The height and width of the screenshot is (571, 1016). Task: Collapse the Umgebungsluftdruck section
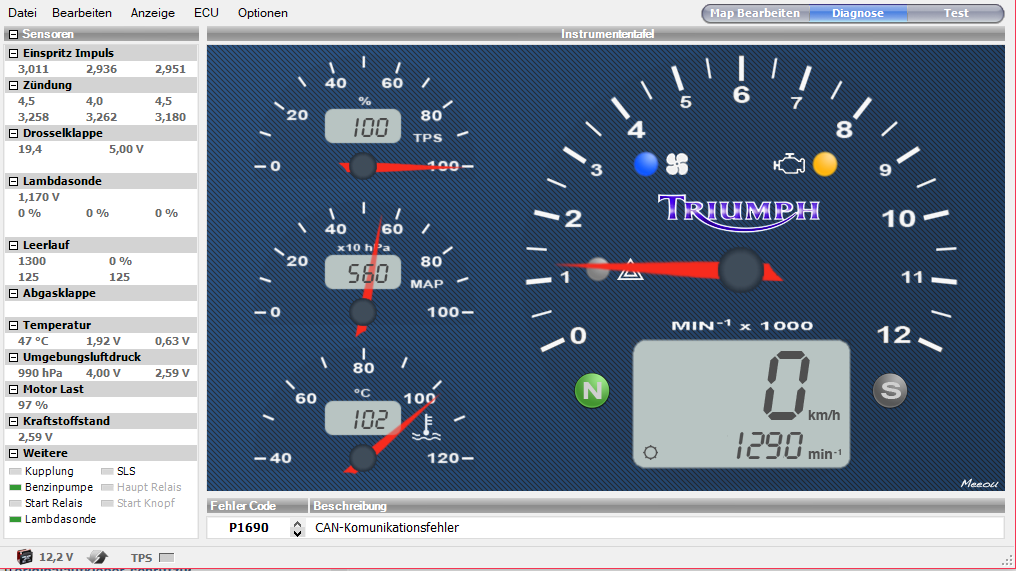[14, 358]
